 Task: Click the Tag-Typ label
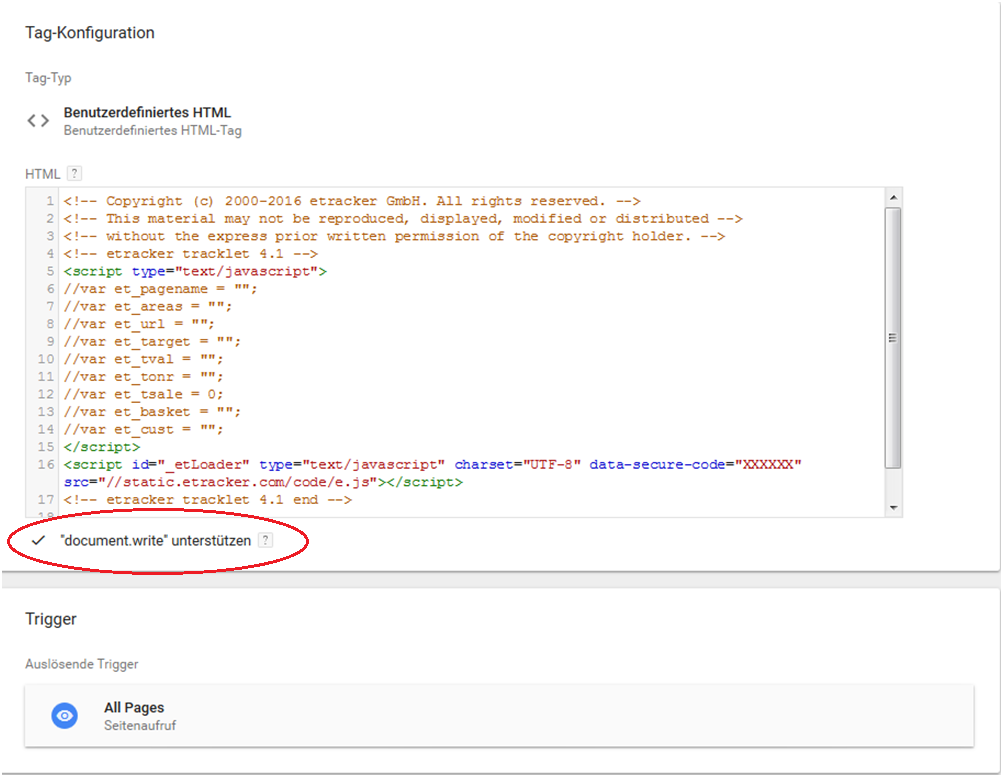click(48, 78)
